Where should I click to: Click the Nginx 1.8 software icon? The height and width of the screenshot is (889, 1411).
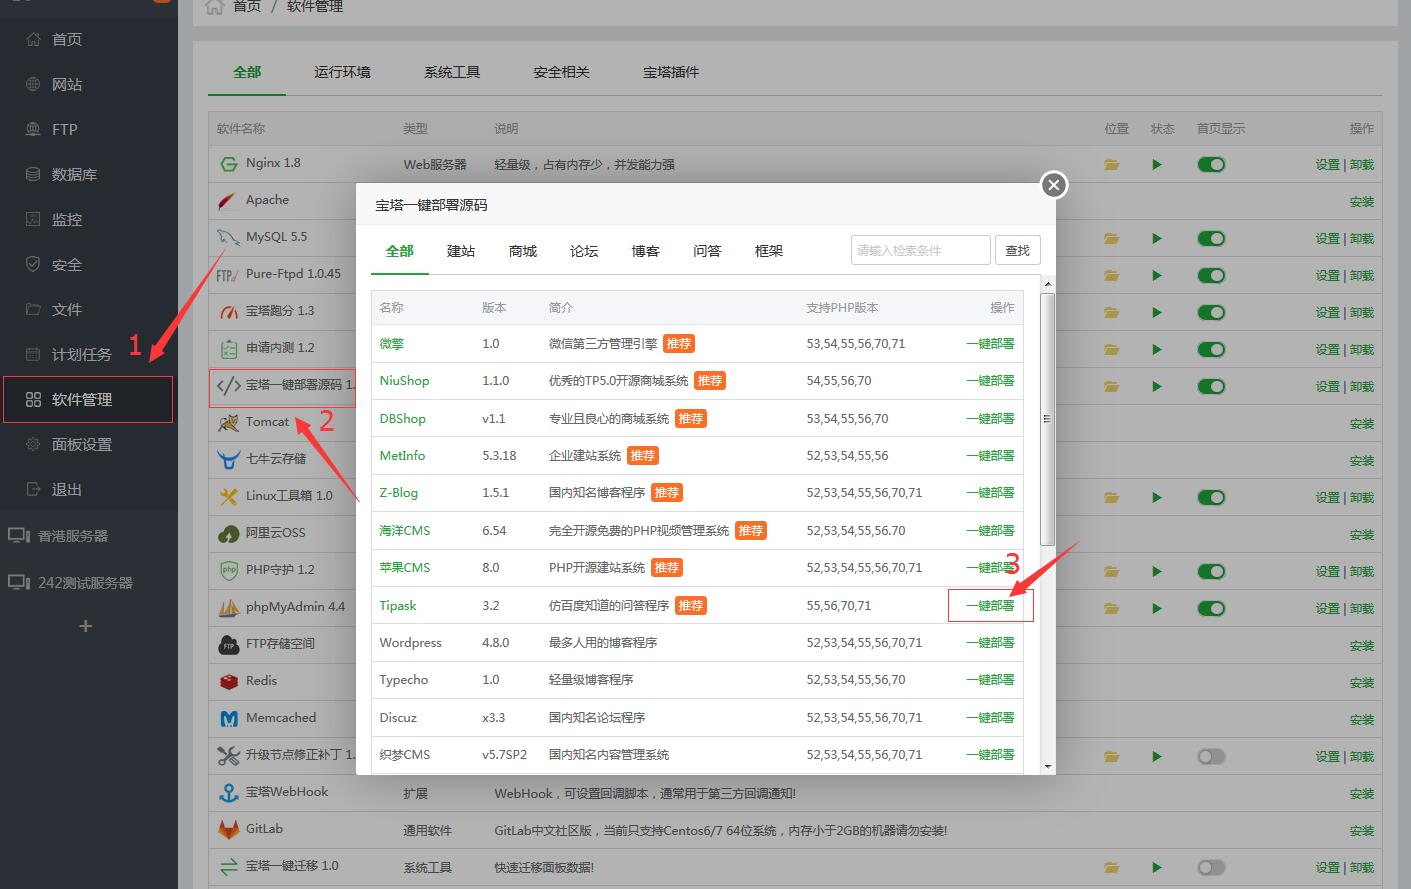[x=228, y=163]
